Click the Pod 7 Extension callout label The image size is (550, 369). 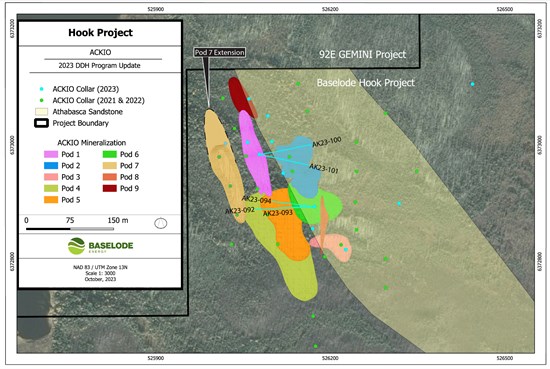pos(220,53)
